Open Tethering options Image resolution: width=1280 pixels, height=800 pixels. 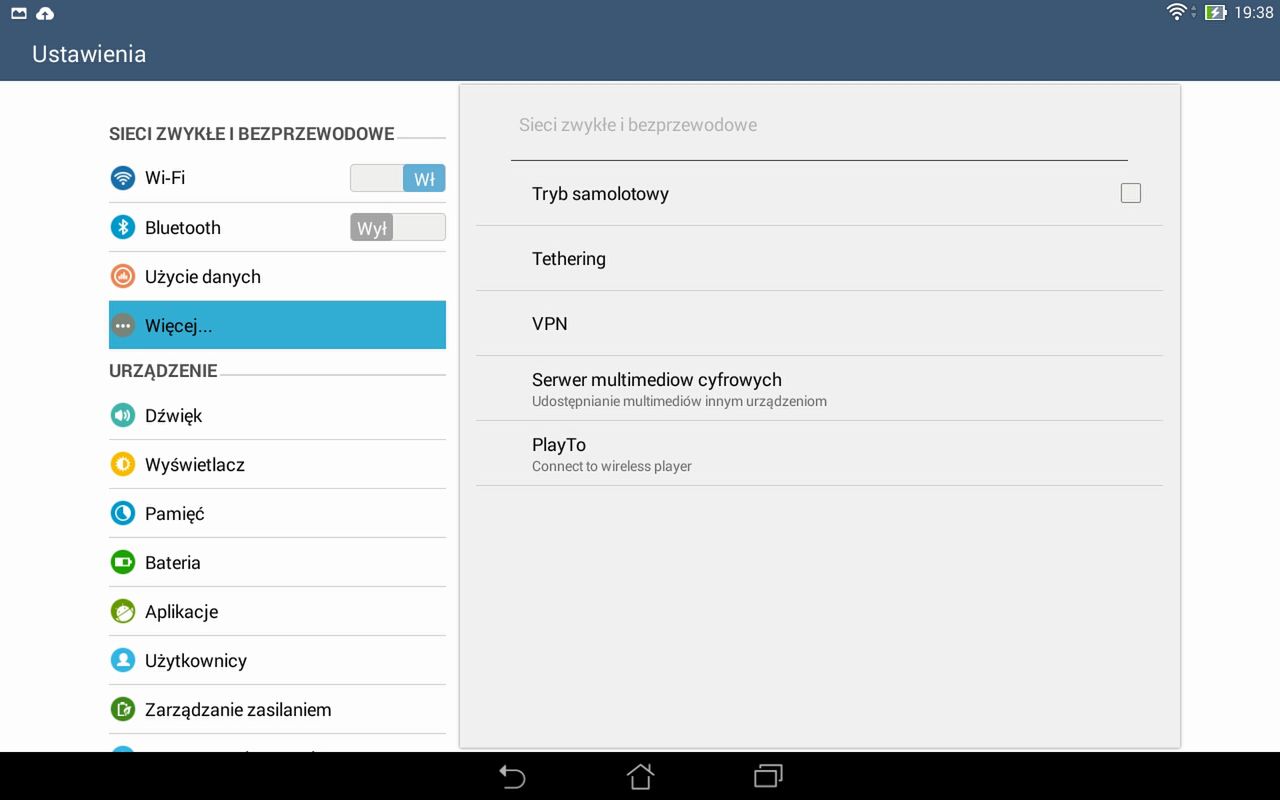point(819,258)
